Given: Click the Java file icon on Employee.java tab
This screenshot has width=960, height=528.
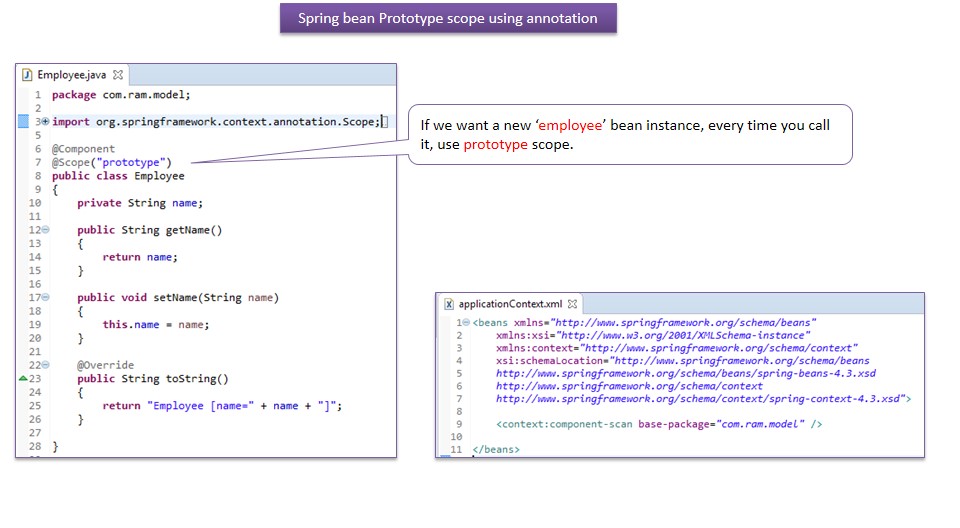Looking at the screenshot, I should [x=26, y=75].
